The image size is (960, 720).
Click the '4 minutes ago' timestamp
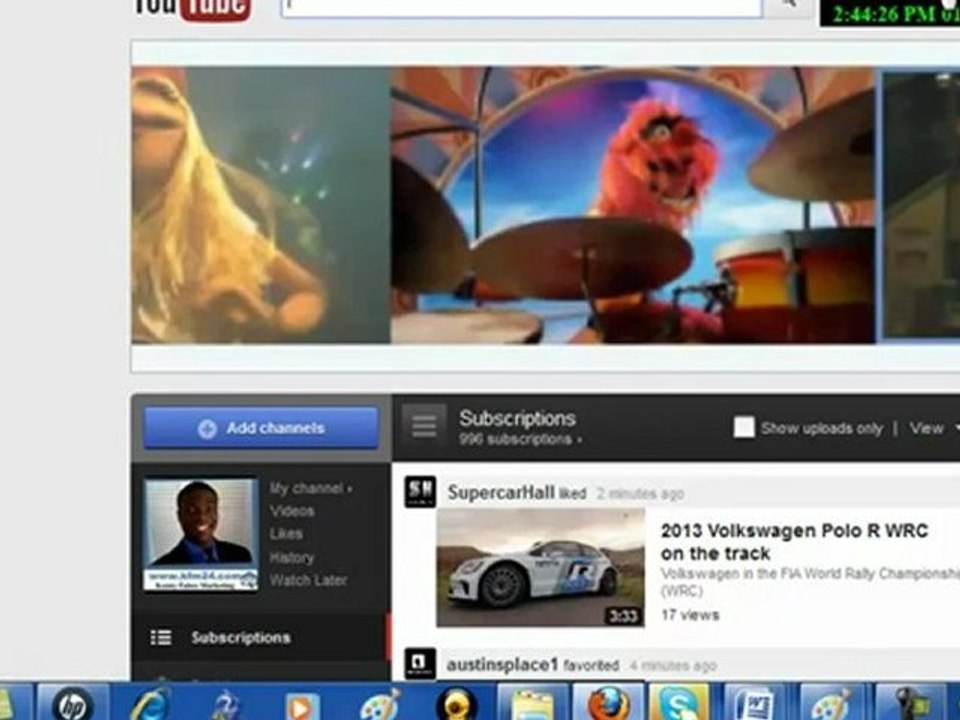click(x=673, y=666)
